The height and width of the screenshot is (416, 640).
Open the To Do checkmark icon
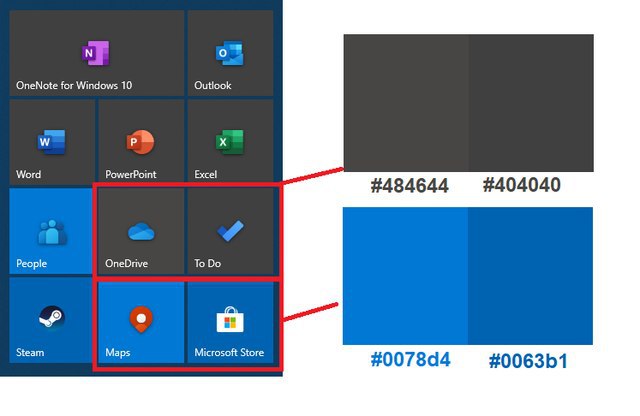click(231, 231)
